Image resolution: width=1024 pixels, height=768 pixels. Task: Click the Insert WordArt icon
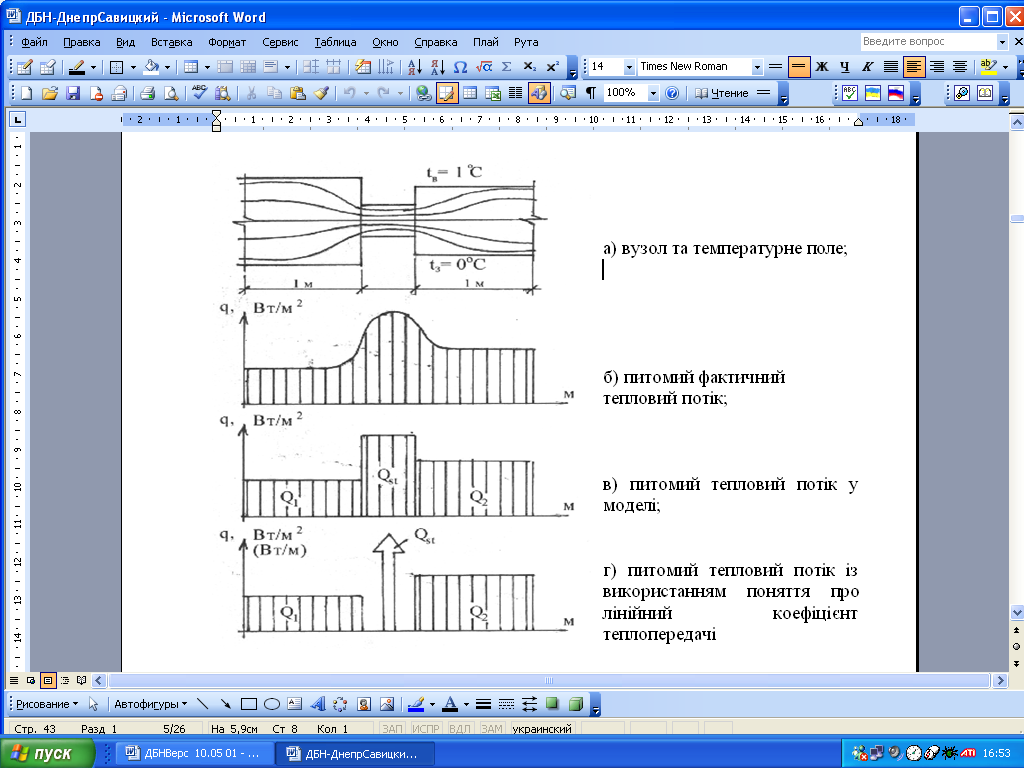click(318, 703)
